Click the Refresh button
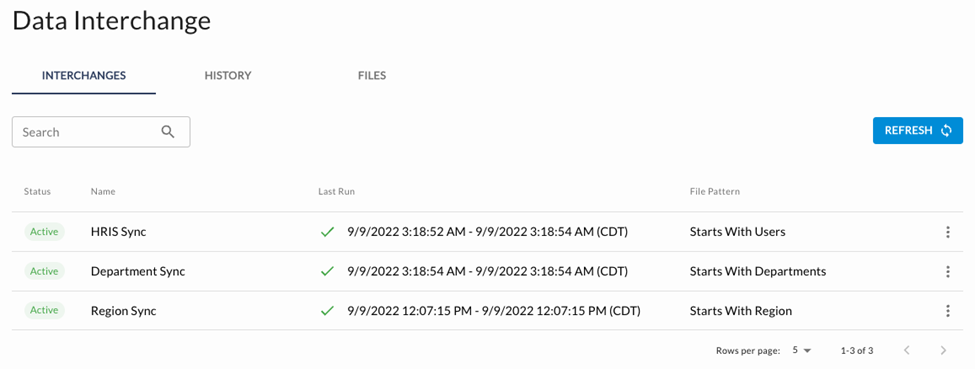975x369 pixels. click(x=918, y=131)
